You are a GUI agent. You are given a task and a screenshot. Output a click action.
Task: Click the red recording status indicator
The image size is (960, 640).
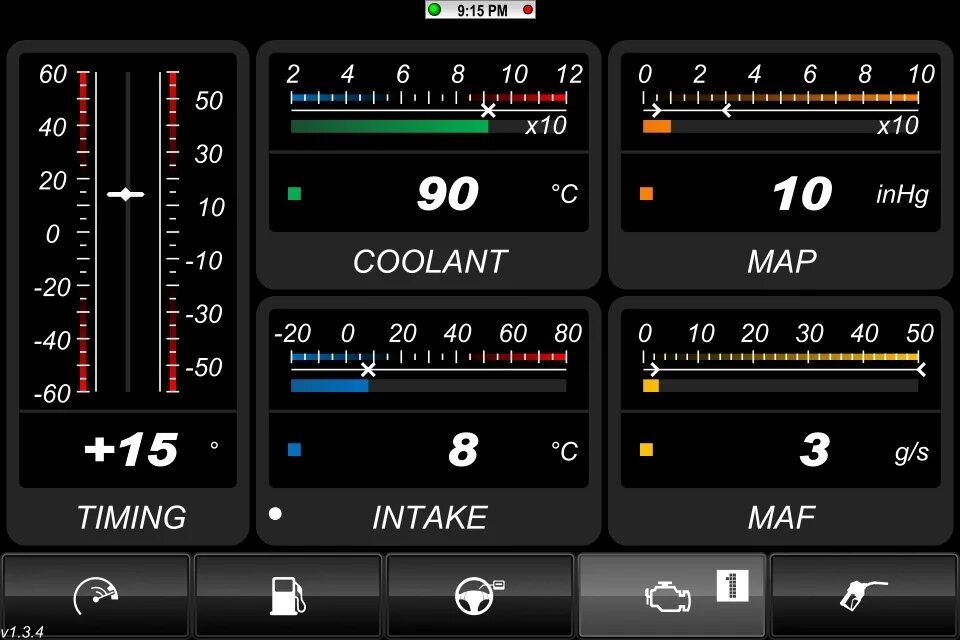[x=527, y=10]
